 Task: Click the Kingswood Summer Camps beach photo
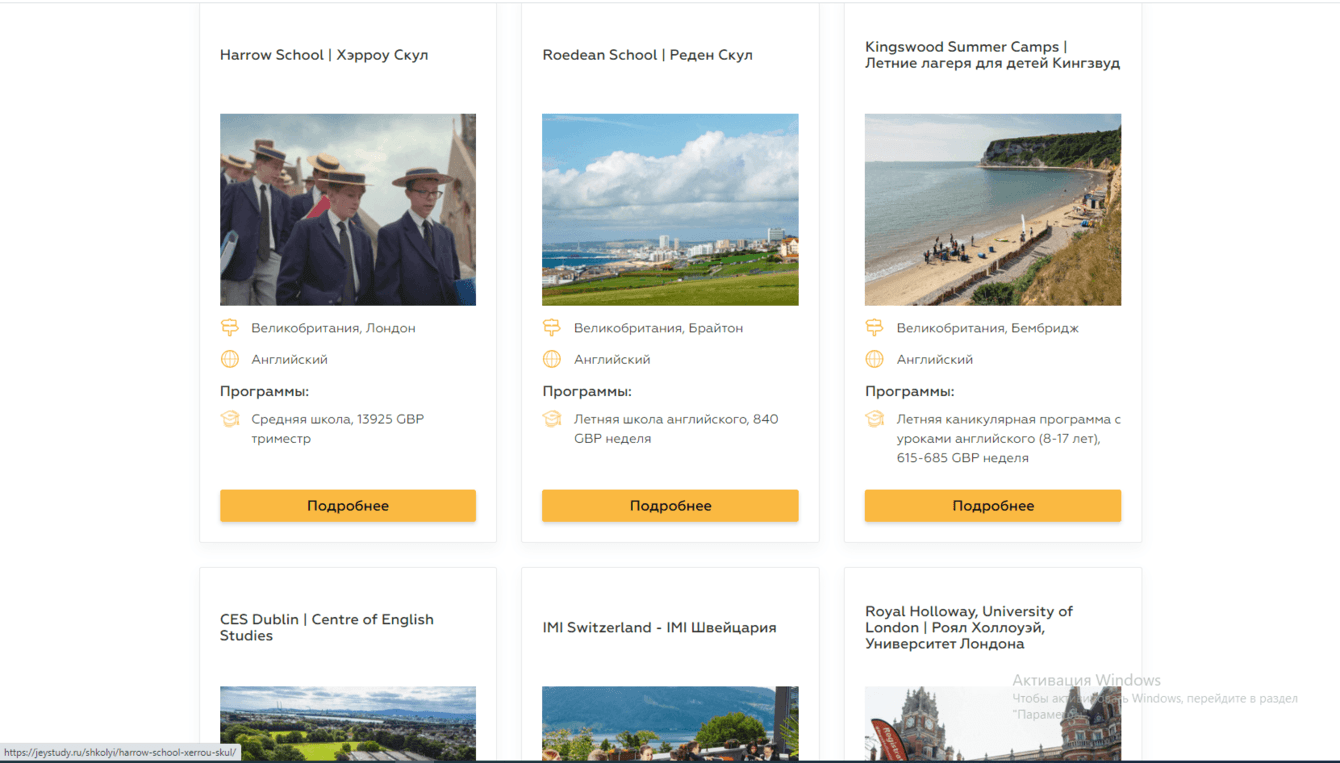point(993,209)
